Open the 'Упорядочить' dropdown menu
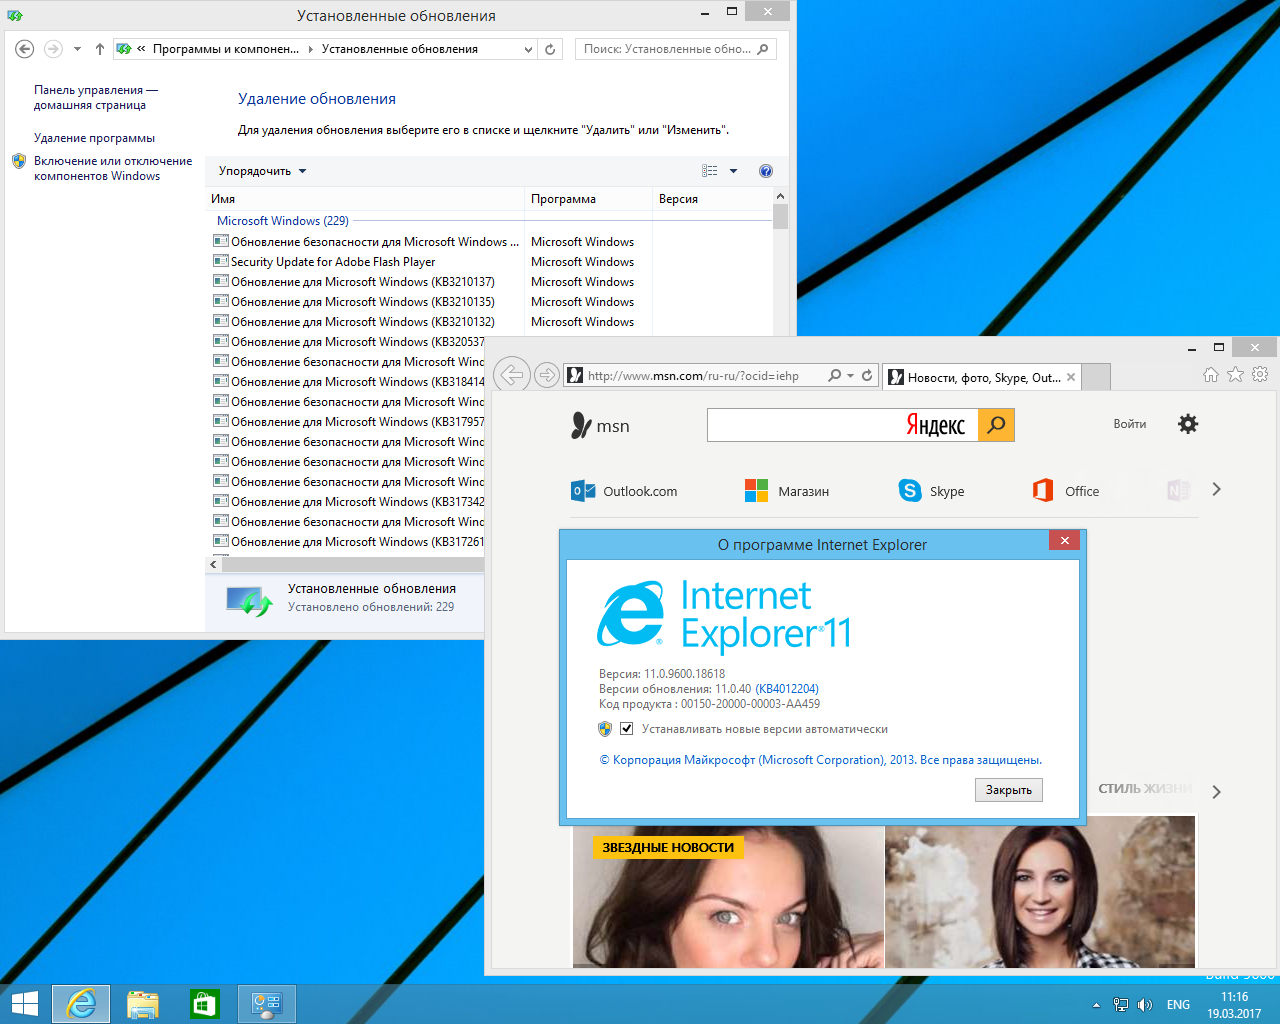This screenshot has height=1024, width=1280. coord(262,171)
